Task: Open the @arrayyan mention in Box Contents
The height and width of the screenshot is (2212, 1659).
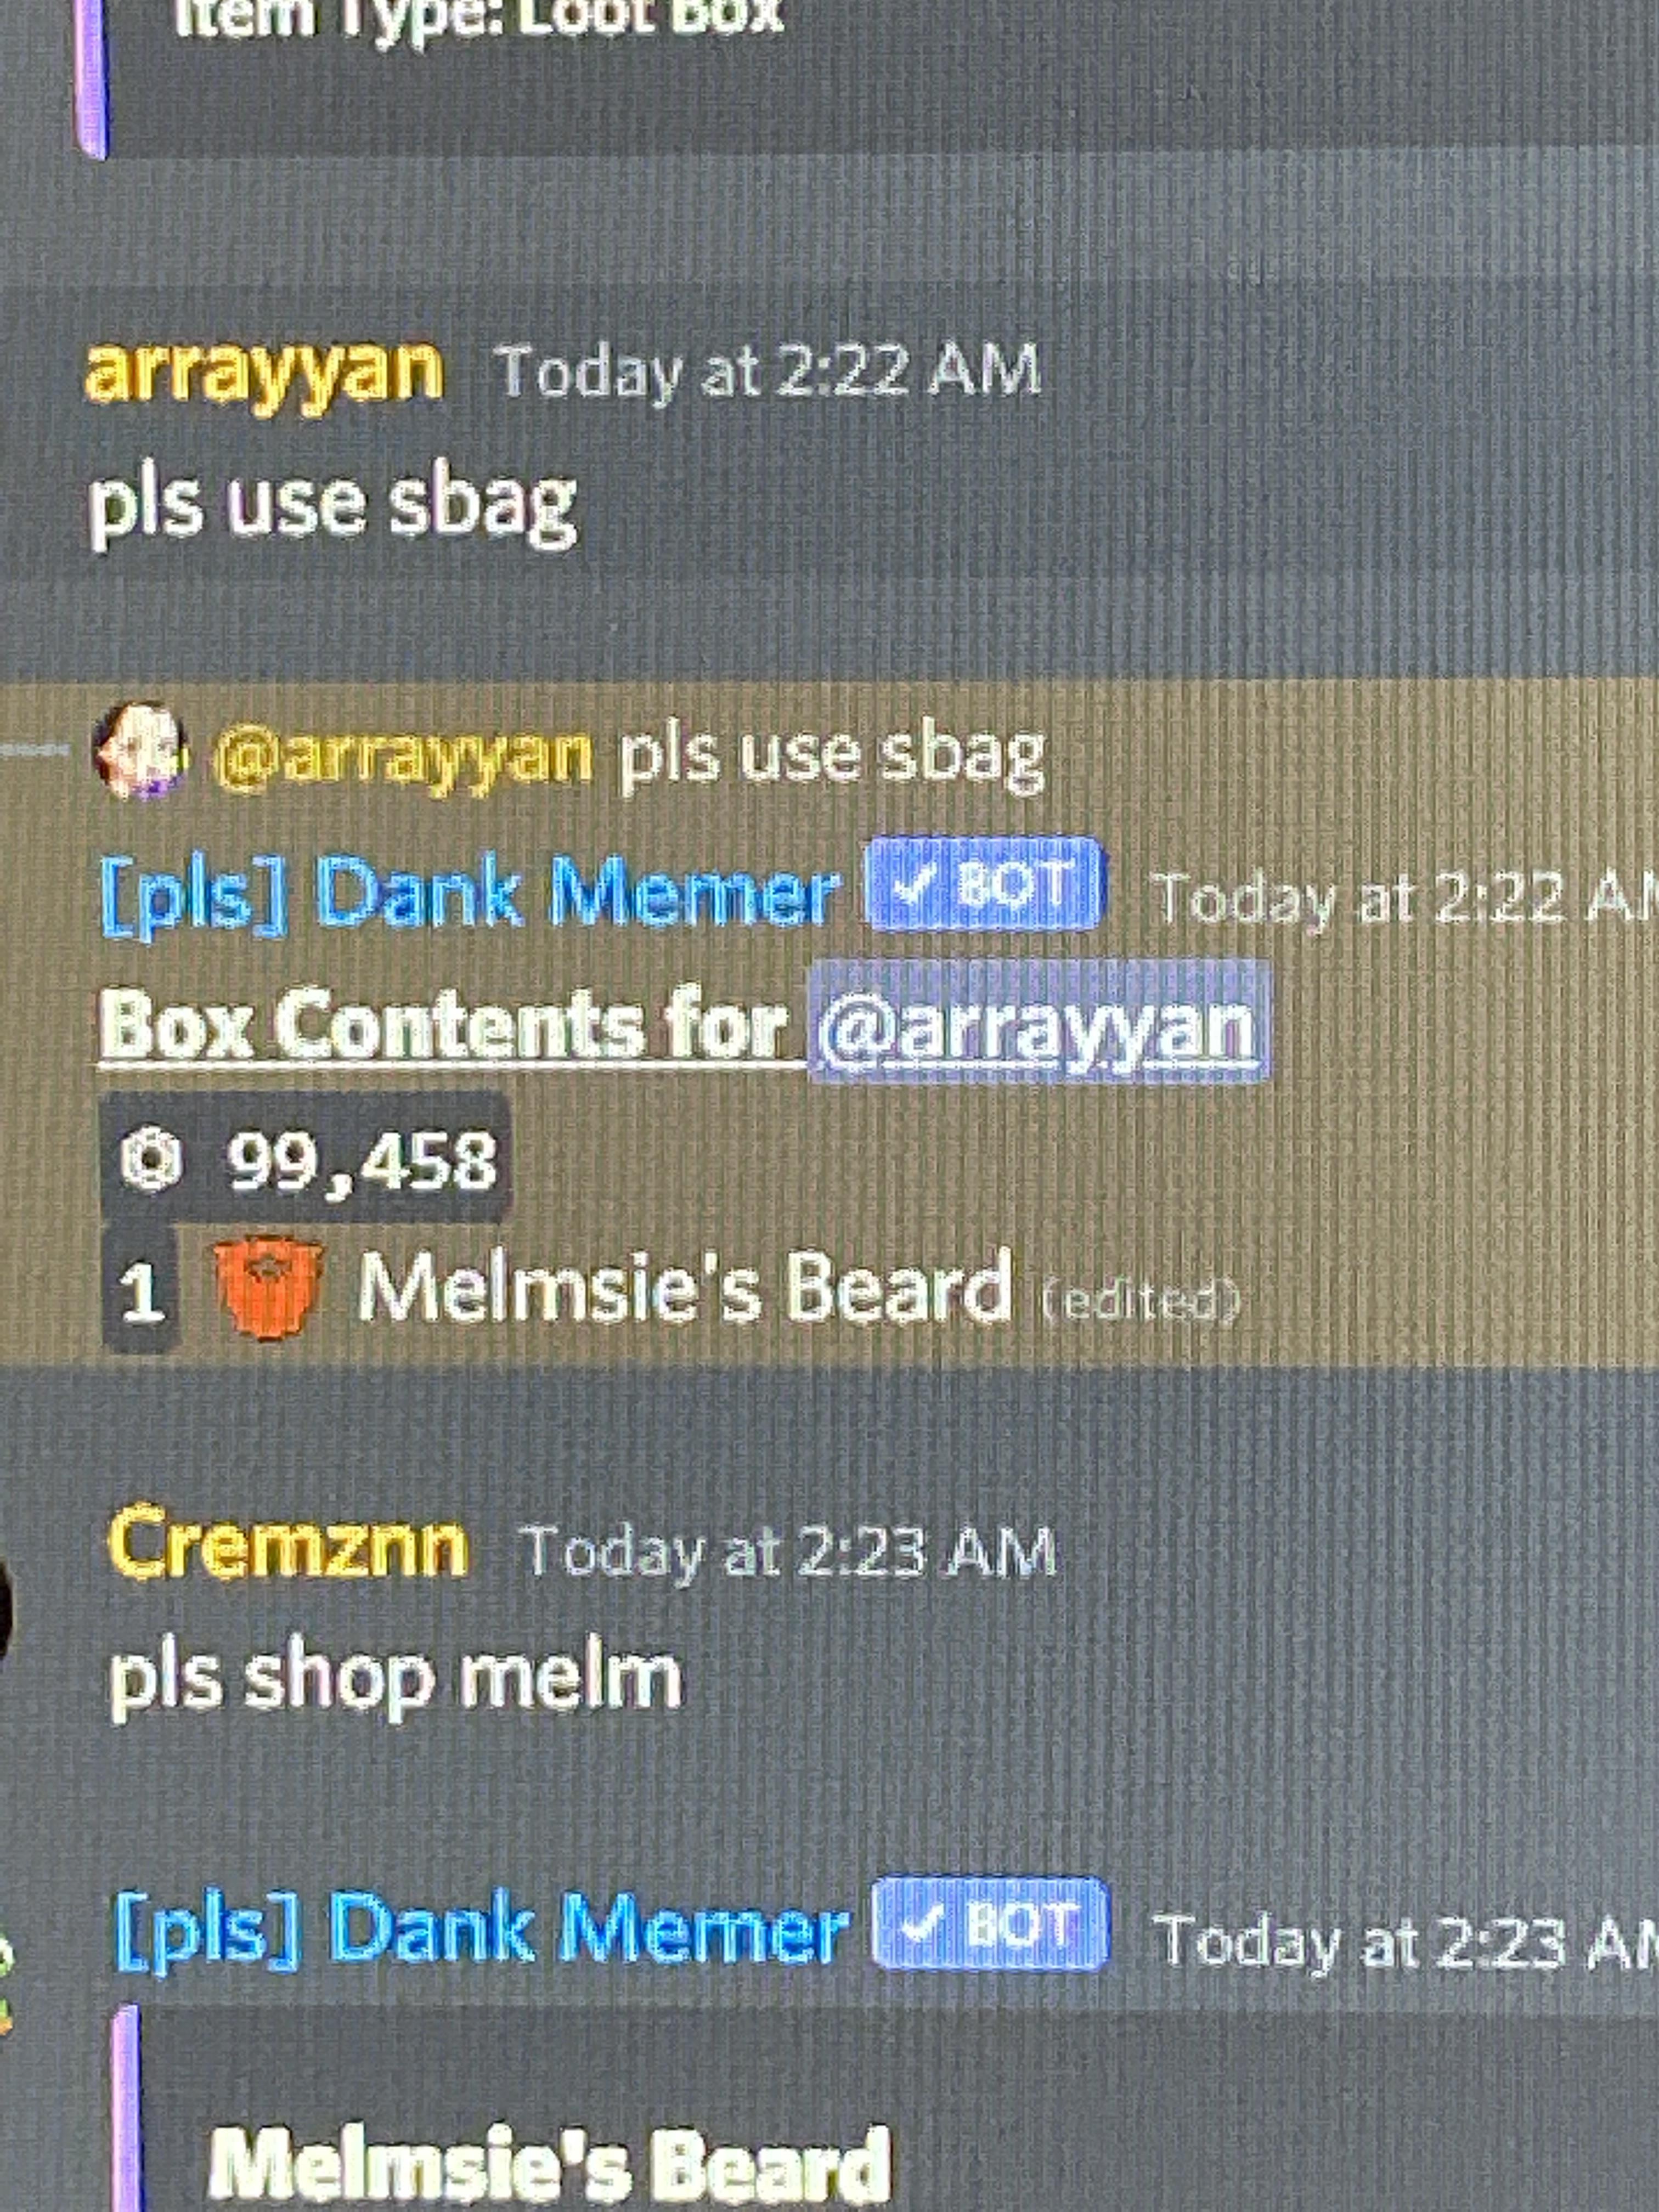Action: point(1038,1022)
